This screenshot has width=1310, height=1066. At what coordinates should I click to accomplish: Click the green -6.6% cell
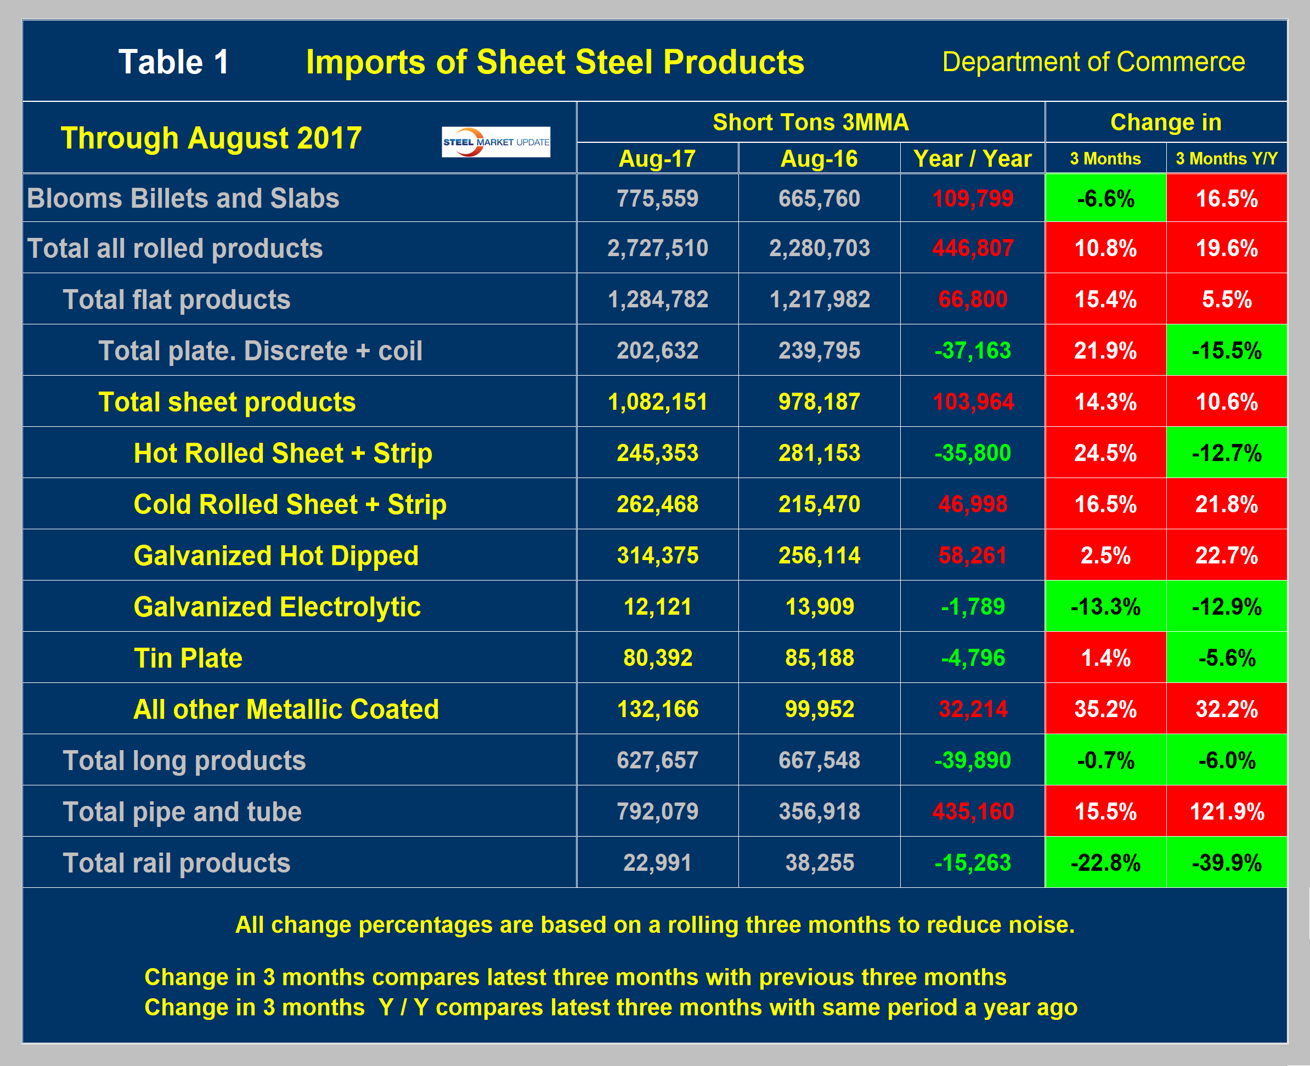point(1105,198)
